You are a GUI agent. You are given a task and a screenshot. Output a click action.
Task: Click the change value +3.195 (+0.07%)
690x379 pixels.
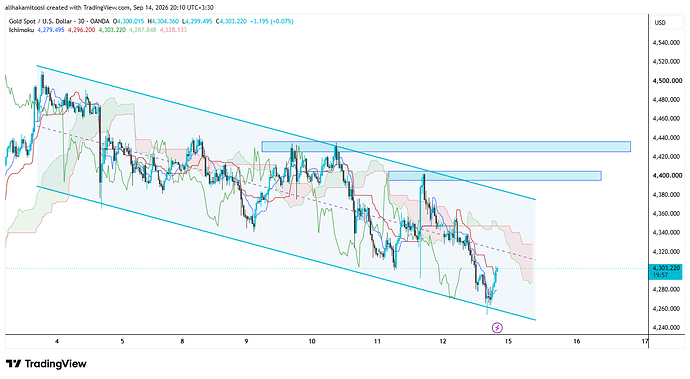(272, 21)
